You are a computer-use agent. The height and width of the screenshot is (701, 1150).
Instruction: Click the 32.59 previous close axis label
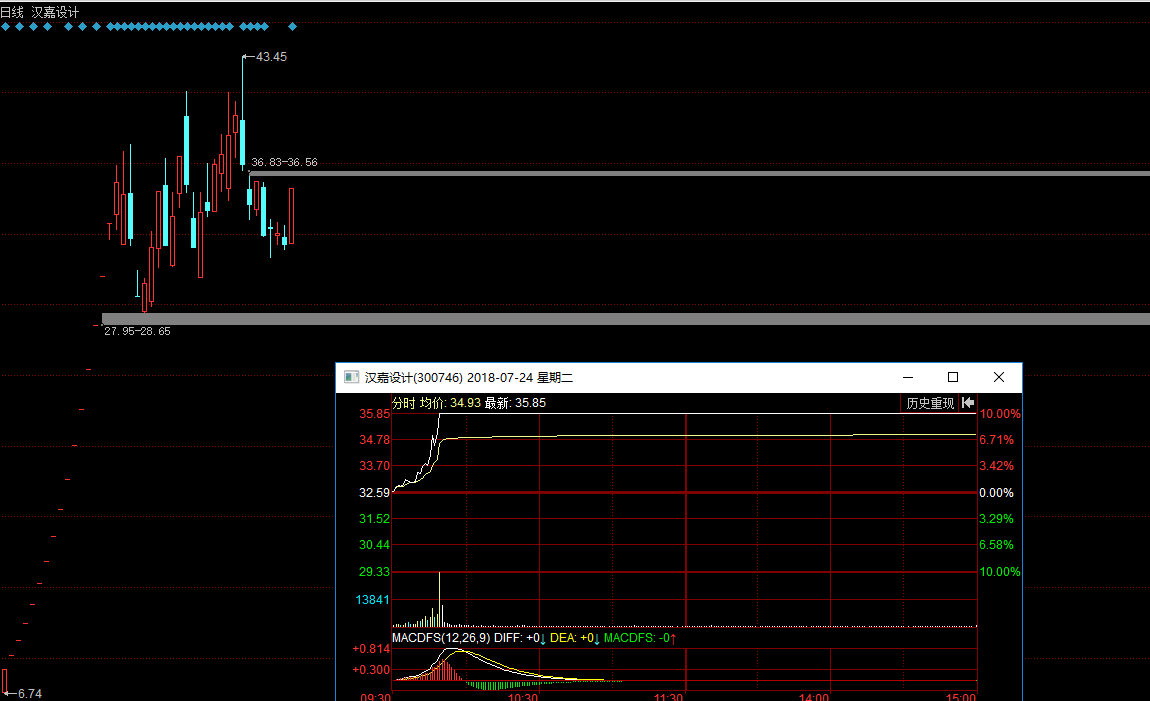tap(374, 493)
